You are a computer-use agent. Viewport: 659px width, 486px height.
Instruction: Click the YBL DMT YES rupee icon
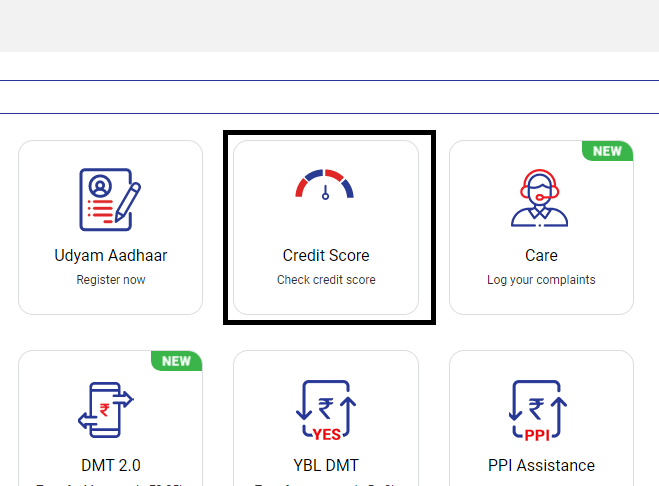(326, 410)
